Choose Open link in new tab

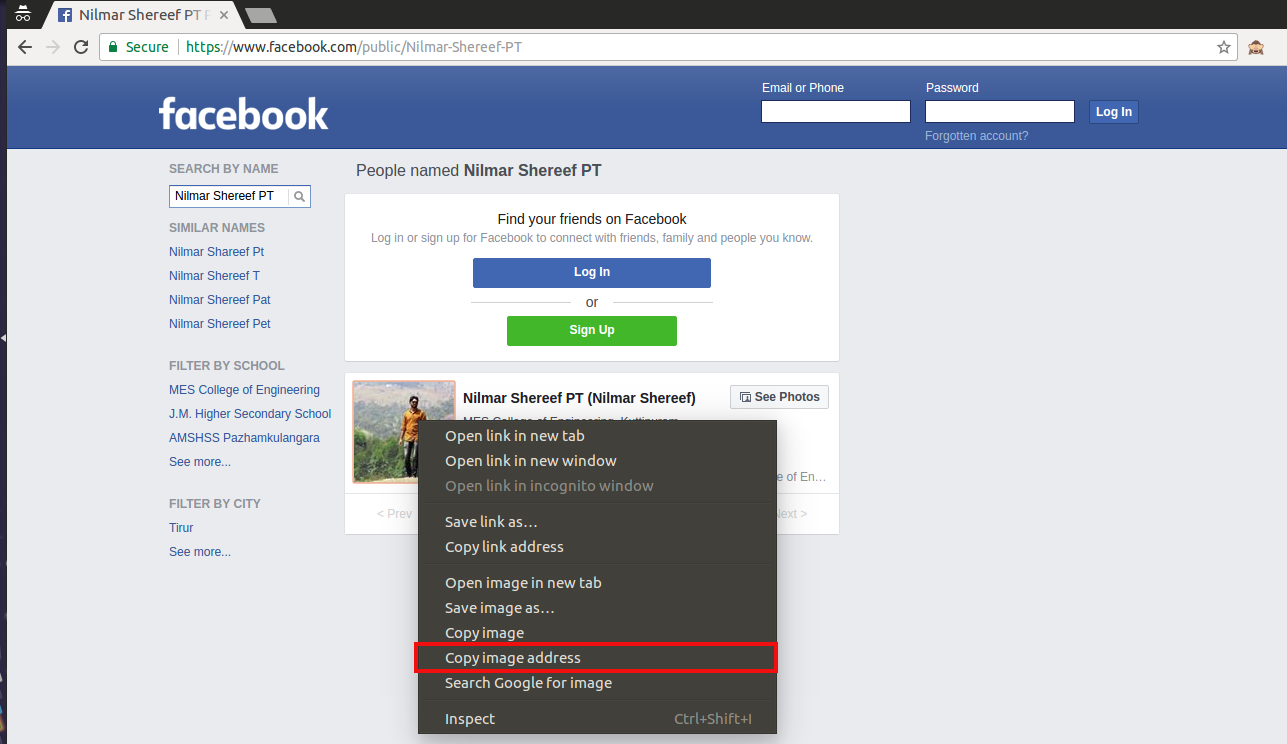click(597, 436)
